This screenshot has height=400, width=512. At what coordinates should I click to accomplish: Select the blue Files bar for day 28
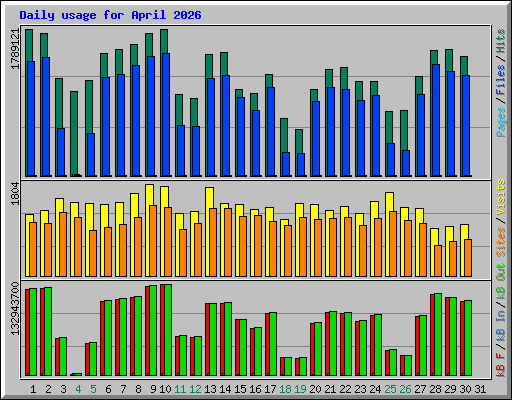click(x=436, y=120)
